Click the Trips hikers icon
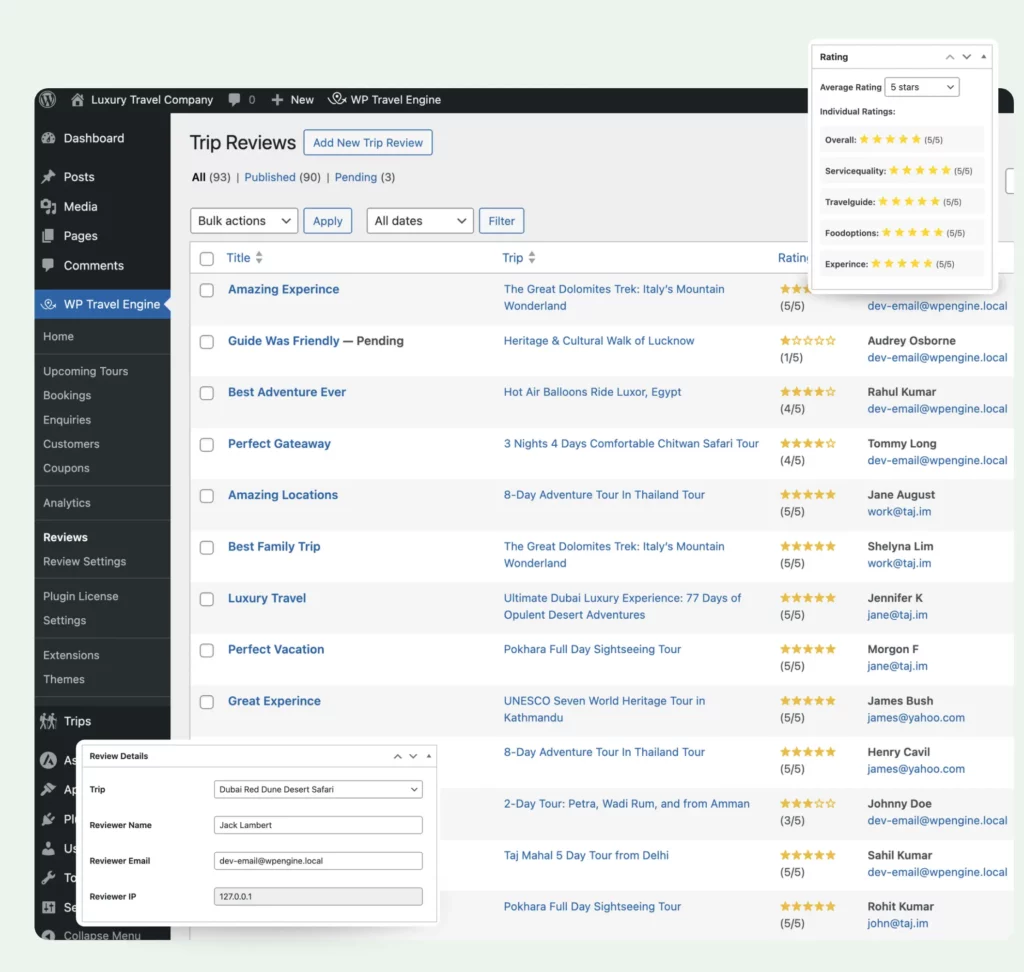Image resolution: width=1024 pixels, height=972 pixels. point(48,721)
